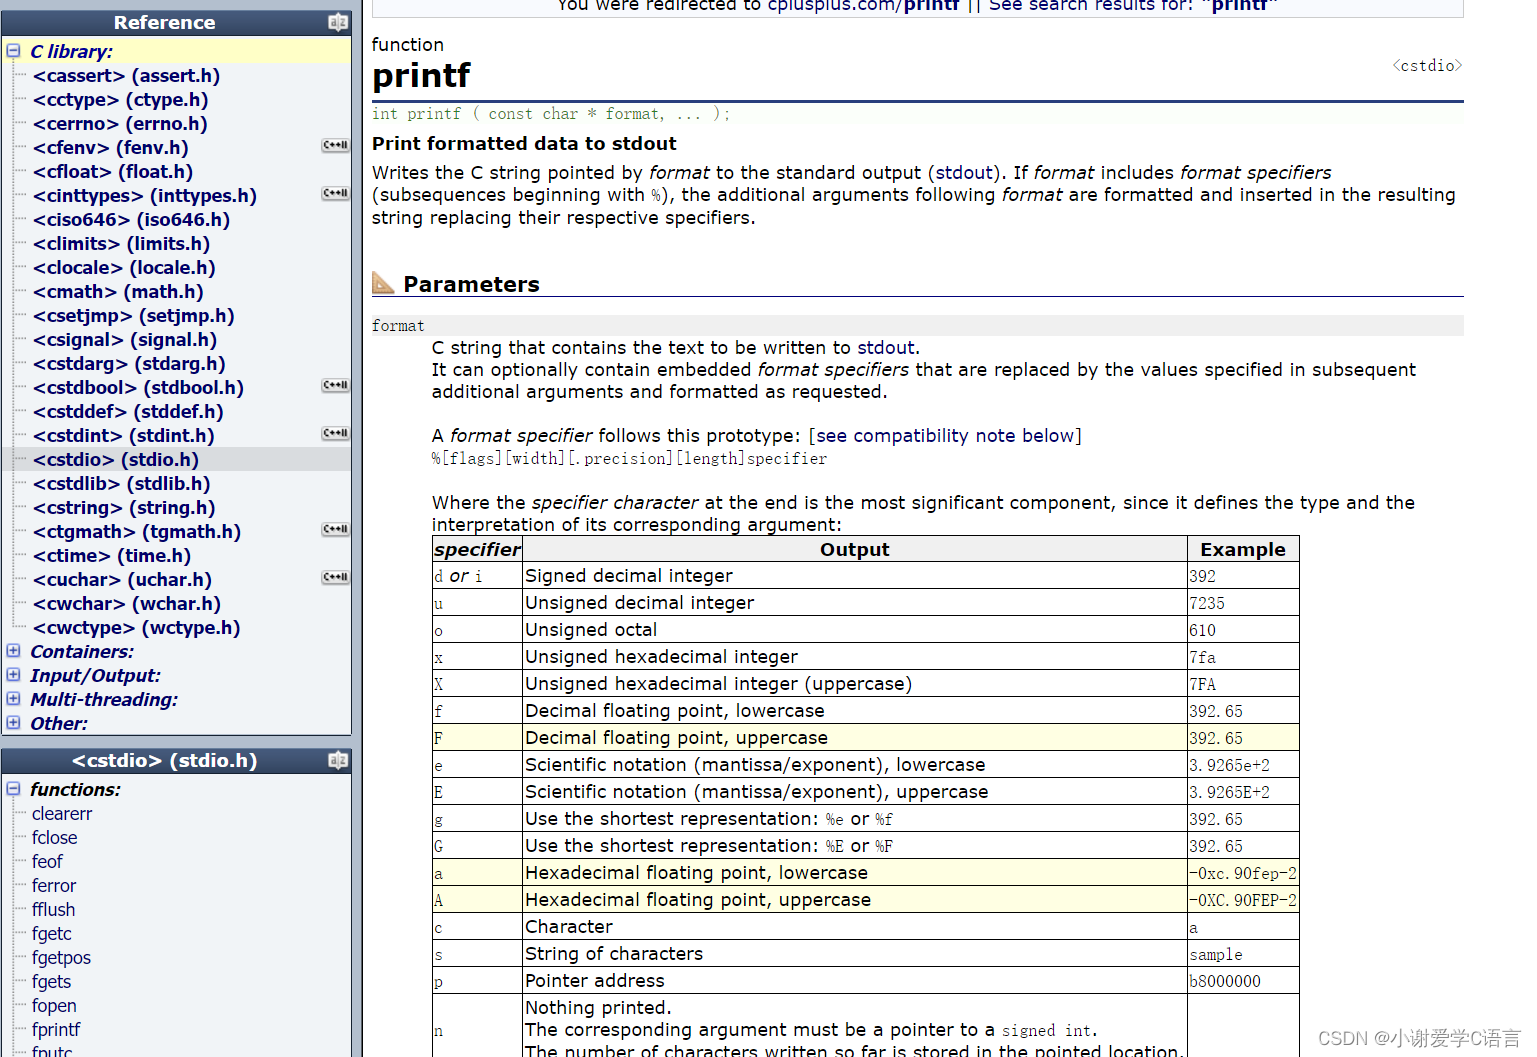Click the C++11 badge next to <cstdbool>

coord(335,386)
